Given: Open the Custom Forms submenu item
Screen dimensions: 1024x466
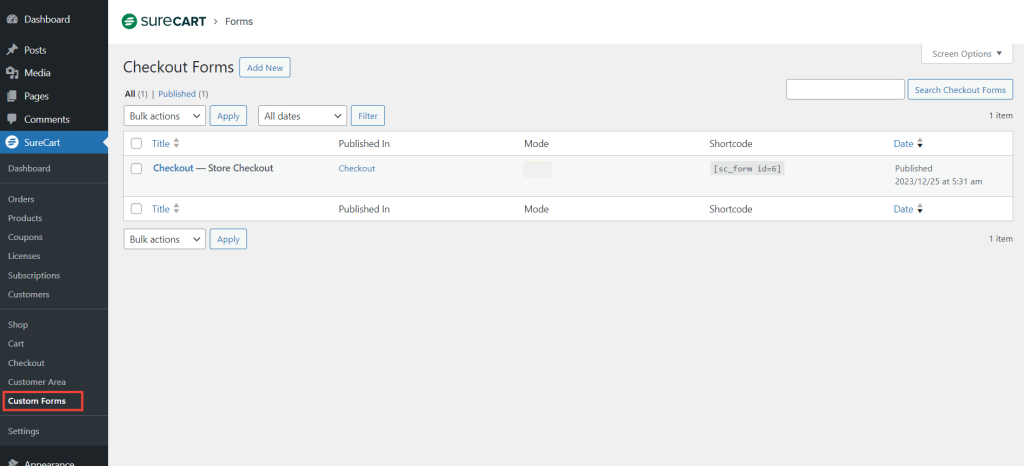Looking at the screenshot, I should [37, 401].
